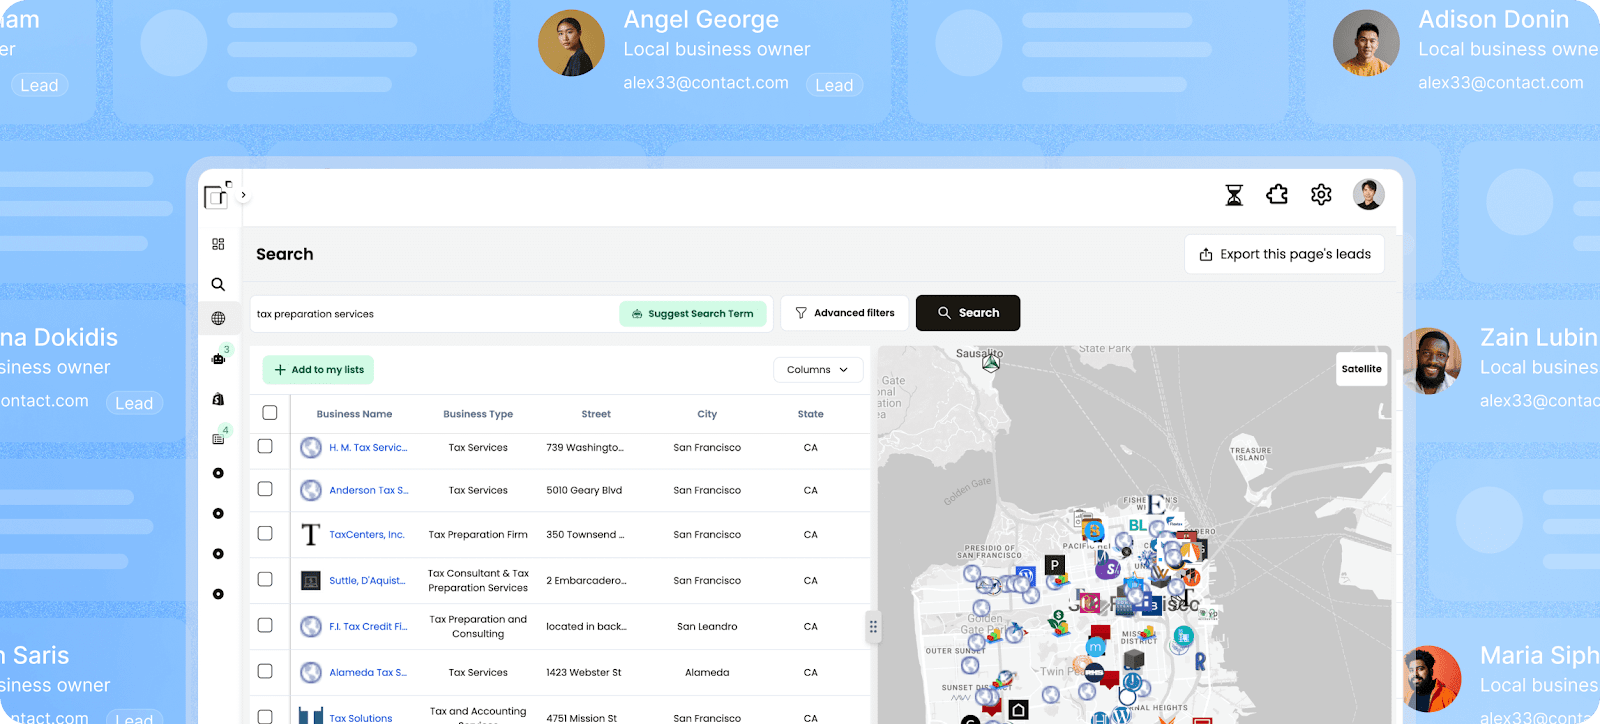The image size is (1600, 724).
Task: Grab the vertical dots panel divider handle
Action: click(873, 627)
